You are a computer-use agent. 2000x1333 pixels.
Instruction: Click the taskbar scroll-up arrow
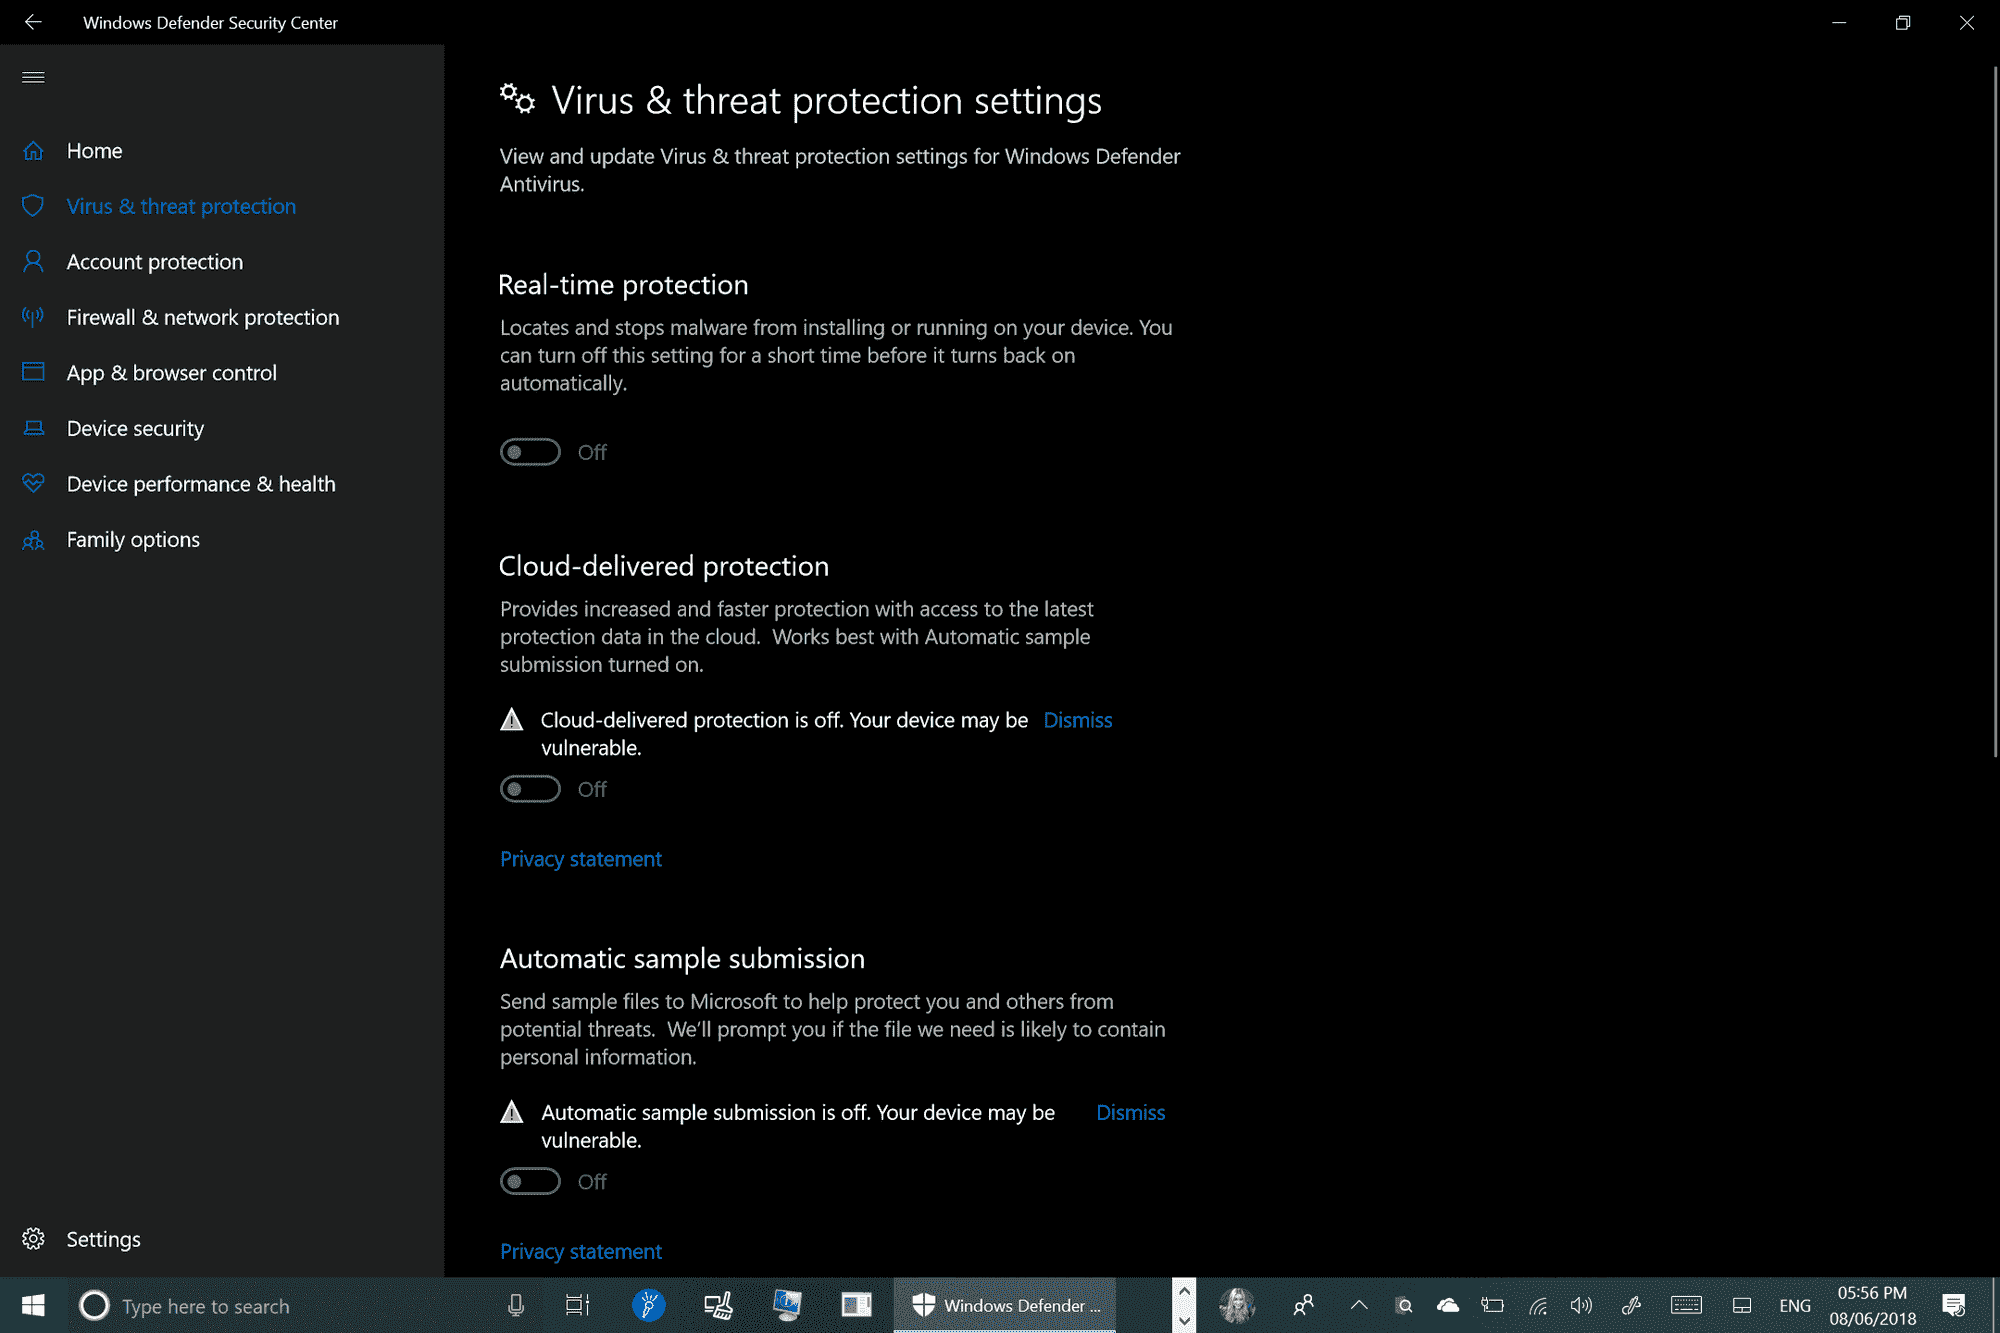click(x=1184, y=1291)
